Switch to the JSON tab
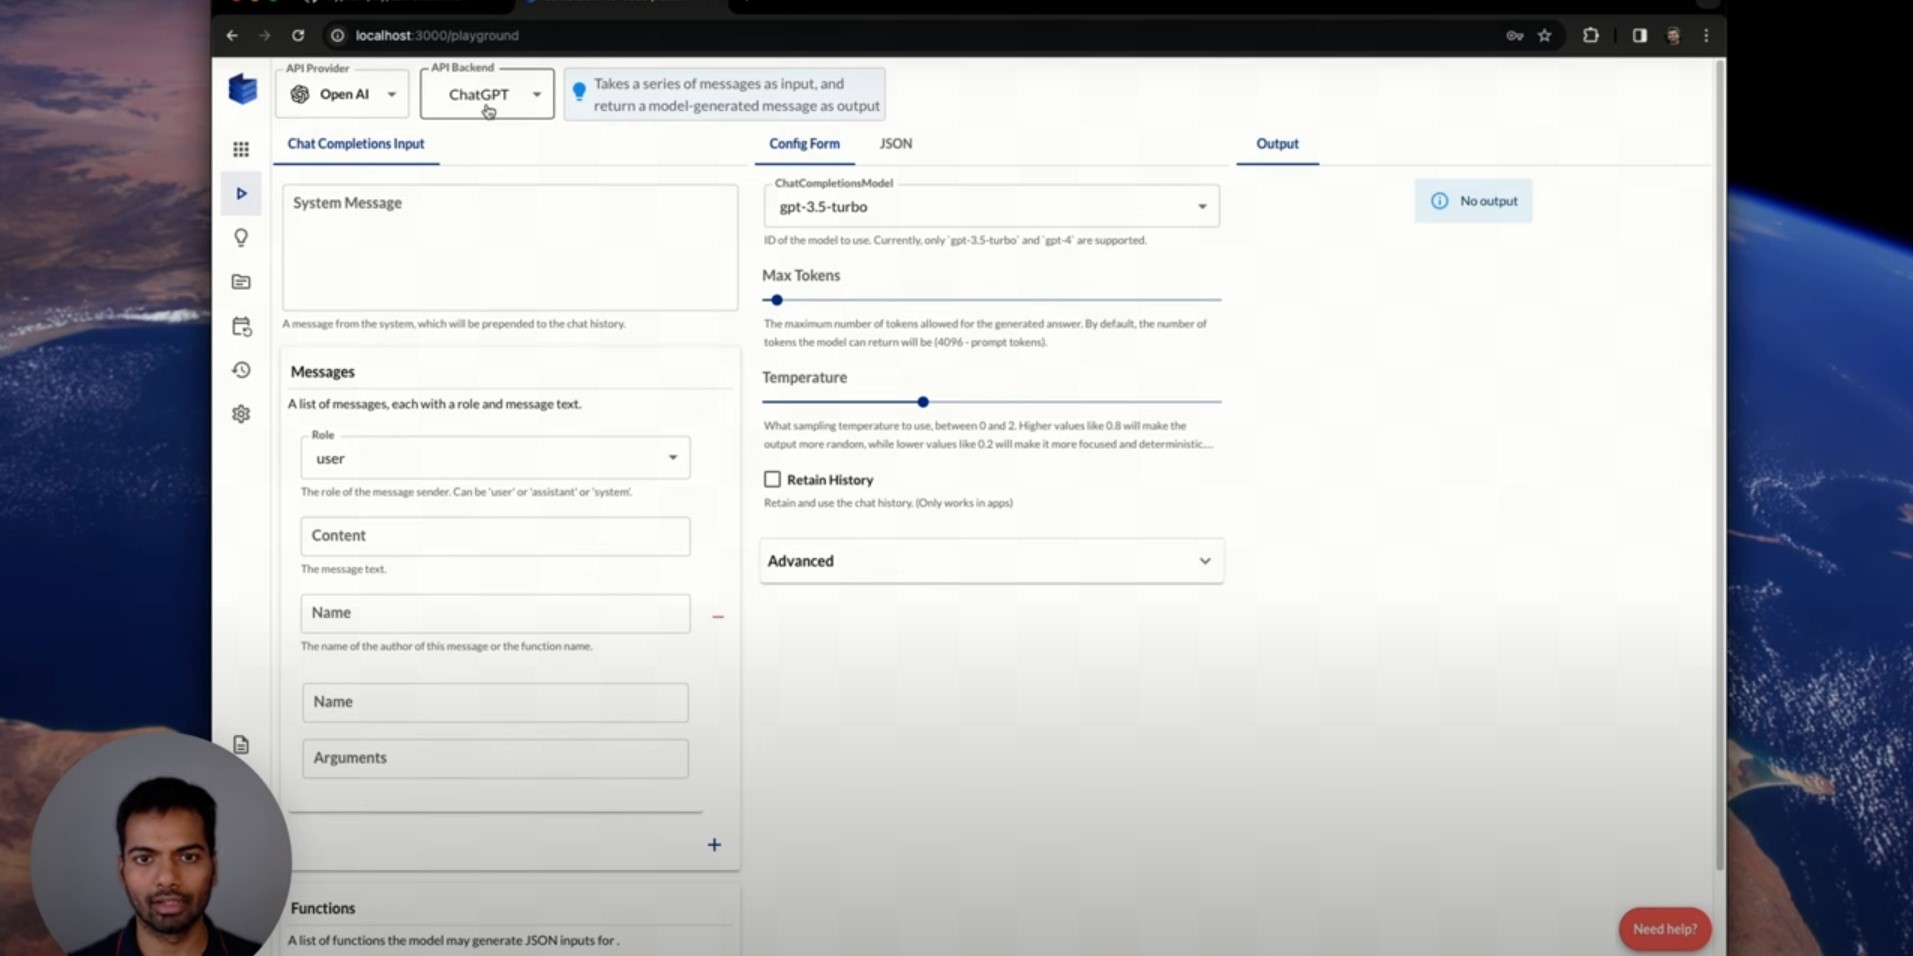Screen dimensions: 1913x956 (896, 144)
